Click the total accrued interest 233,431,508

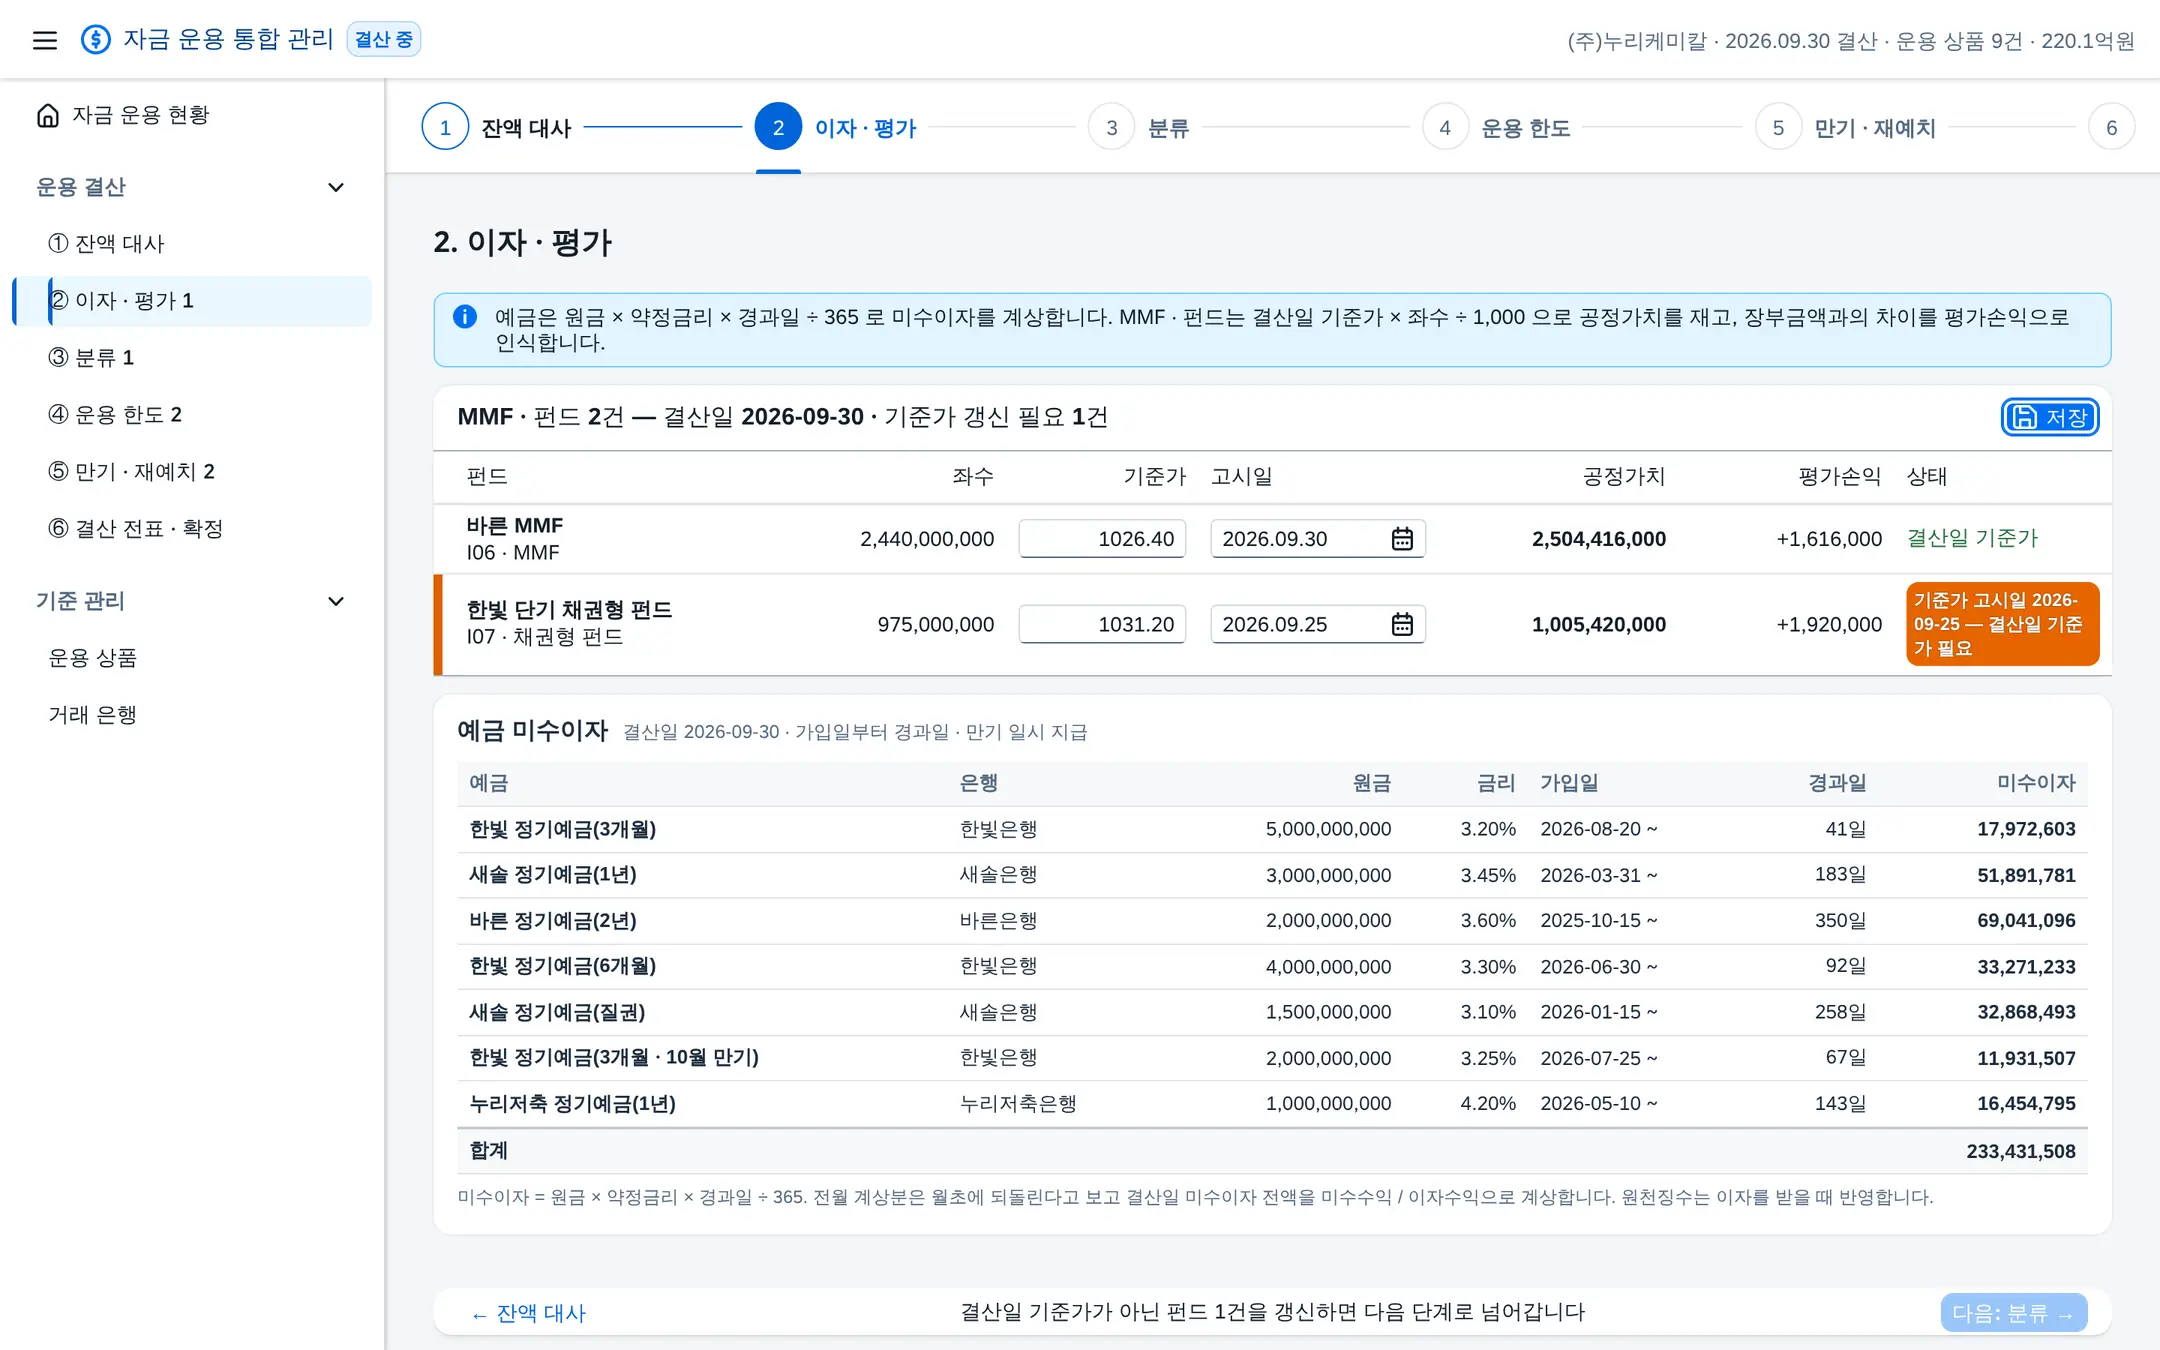(x=2021, y=1151)
